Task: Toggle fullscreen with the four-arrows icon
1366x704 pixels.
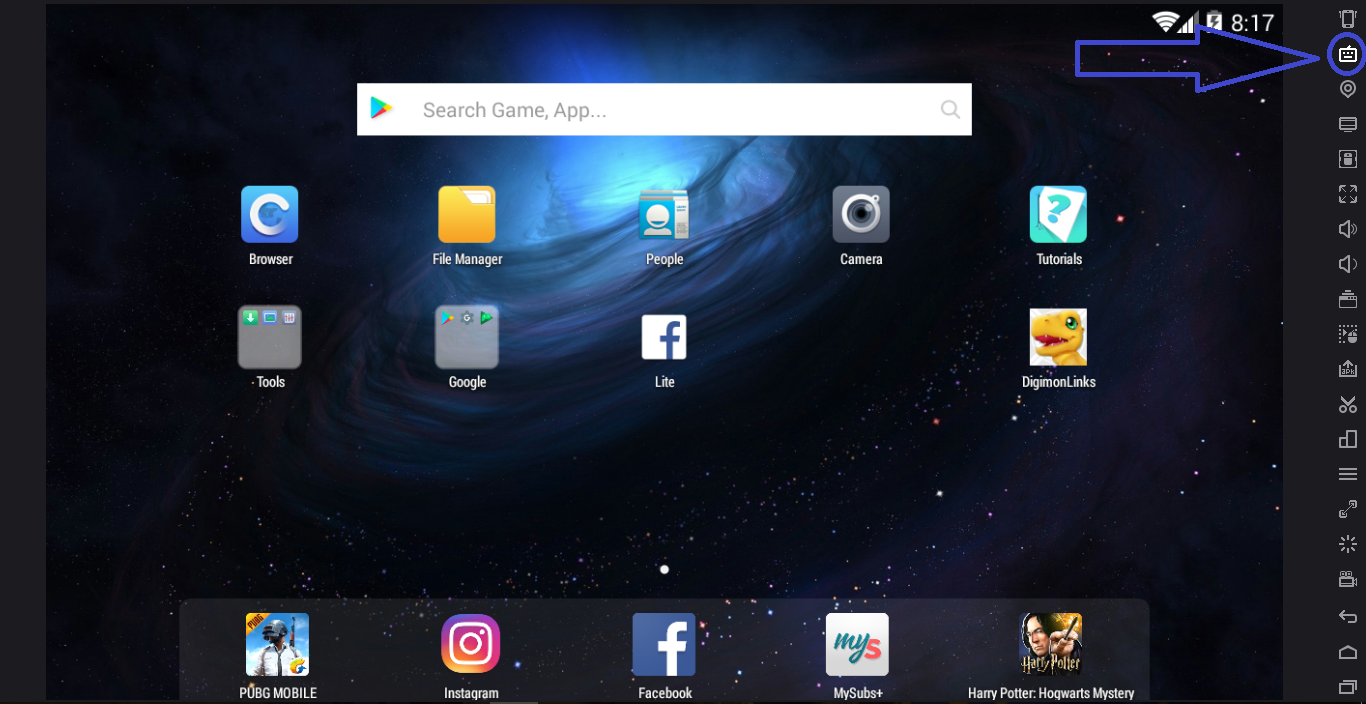Action: (1348, 194)
